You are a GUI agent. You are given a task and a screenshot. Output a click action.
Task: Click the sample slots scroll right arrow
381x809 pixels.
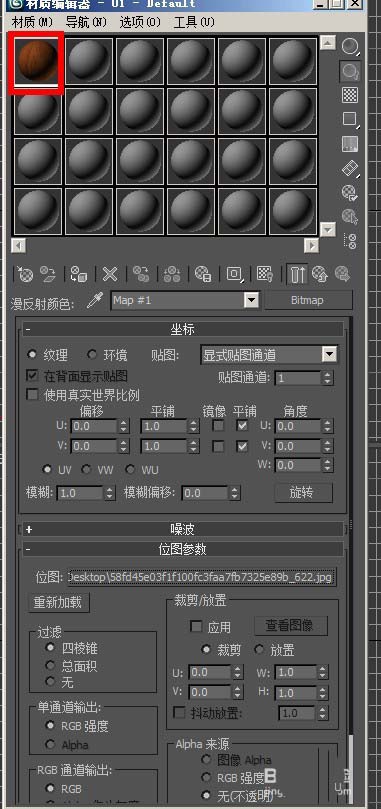point(311,245)
